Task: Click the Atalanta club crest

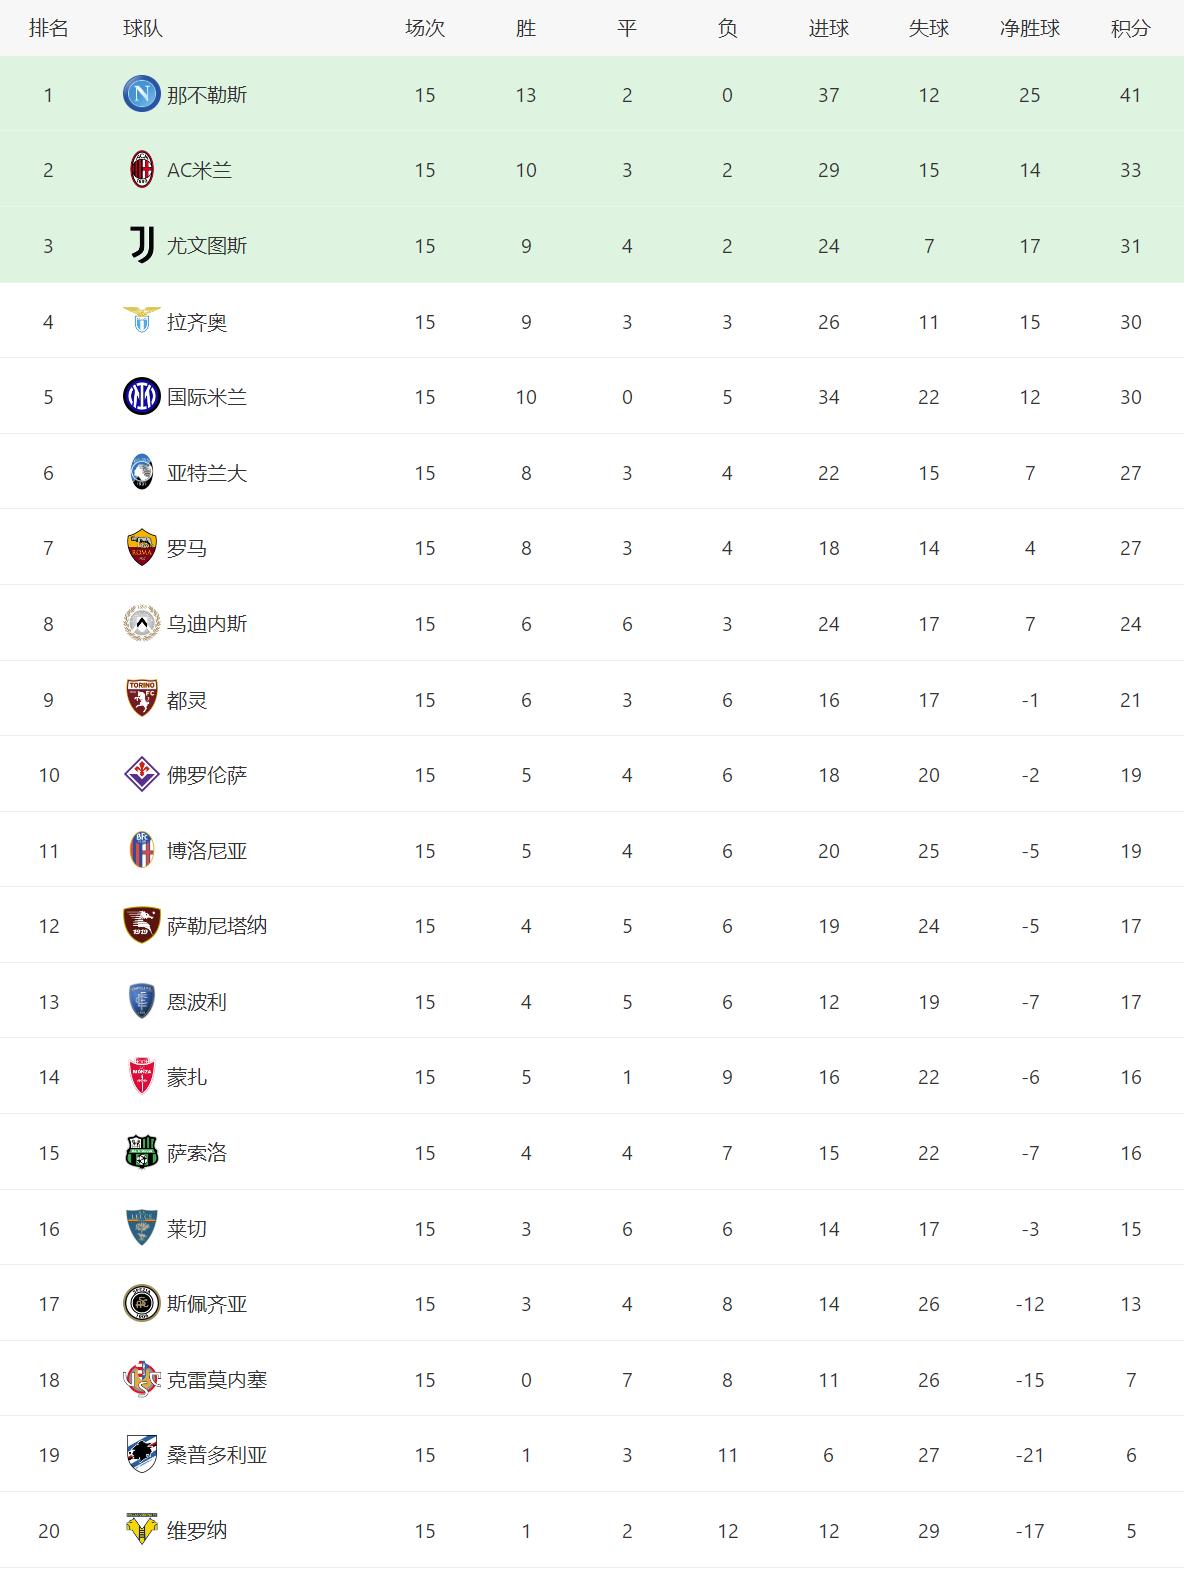Action: [142, 473]
